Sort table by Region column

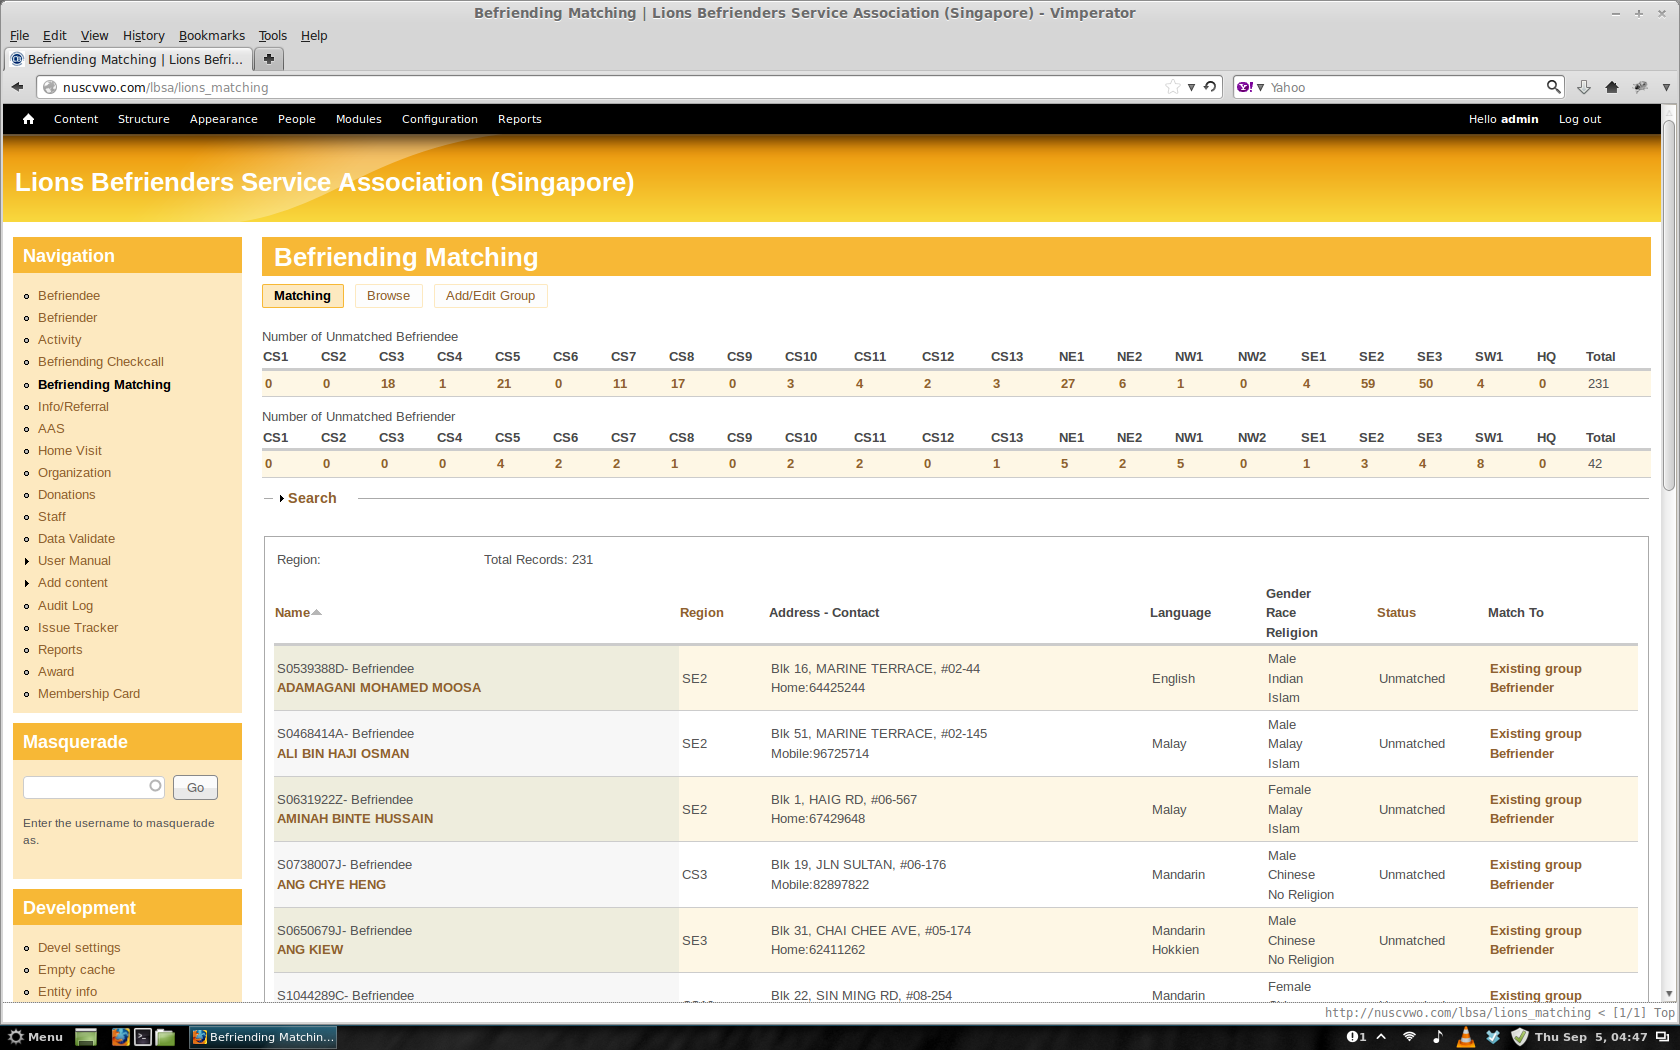(x=701, y=613)
